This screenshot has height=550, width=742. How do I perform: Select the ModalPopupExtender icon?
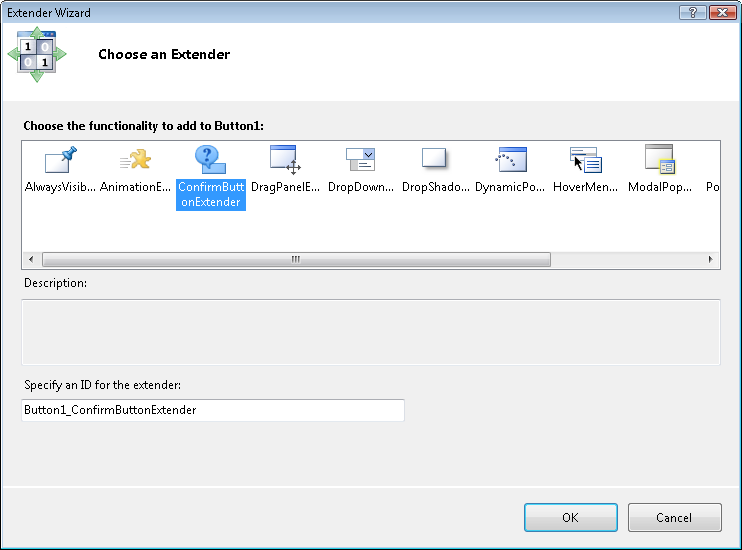(x=660, y=160)
